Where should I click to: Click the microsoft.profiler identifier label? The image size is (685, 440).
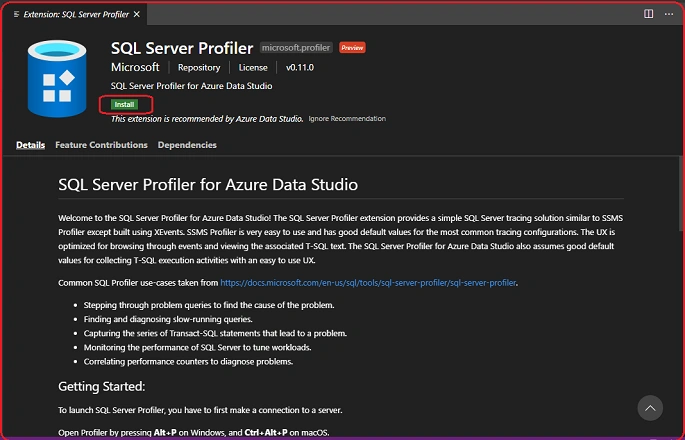(296, 48)
